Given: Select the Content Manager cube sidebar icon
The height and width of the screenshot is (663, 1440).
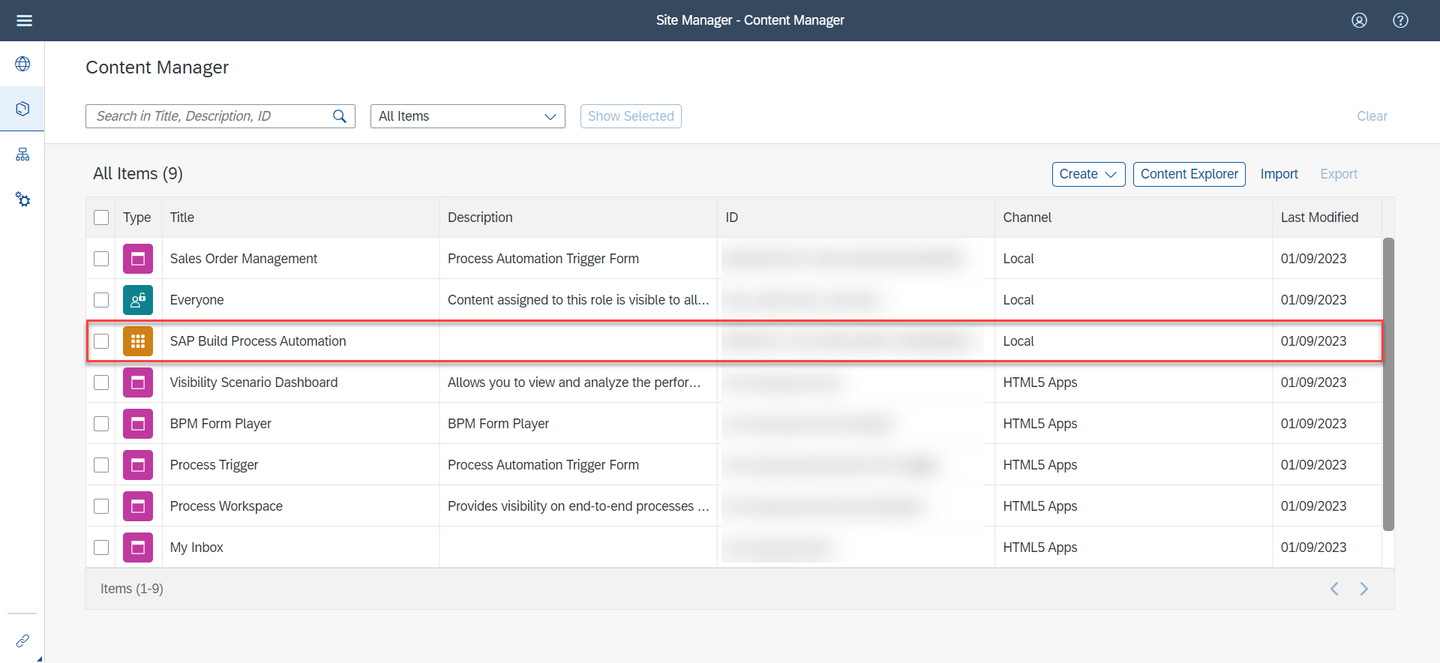Looking at the screenshot, I should click(22, 109).
